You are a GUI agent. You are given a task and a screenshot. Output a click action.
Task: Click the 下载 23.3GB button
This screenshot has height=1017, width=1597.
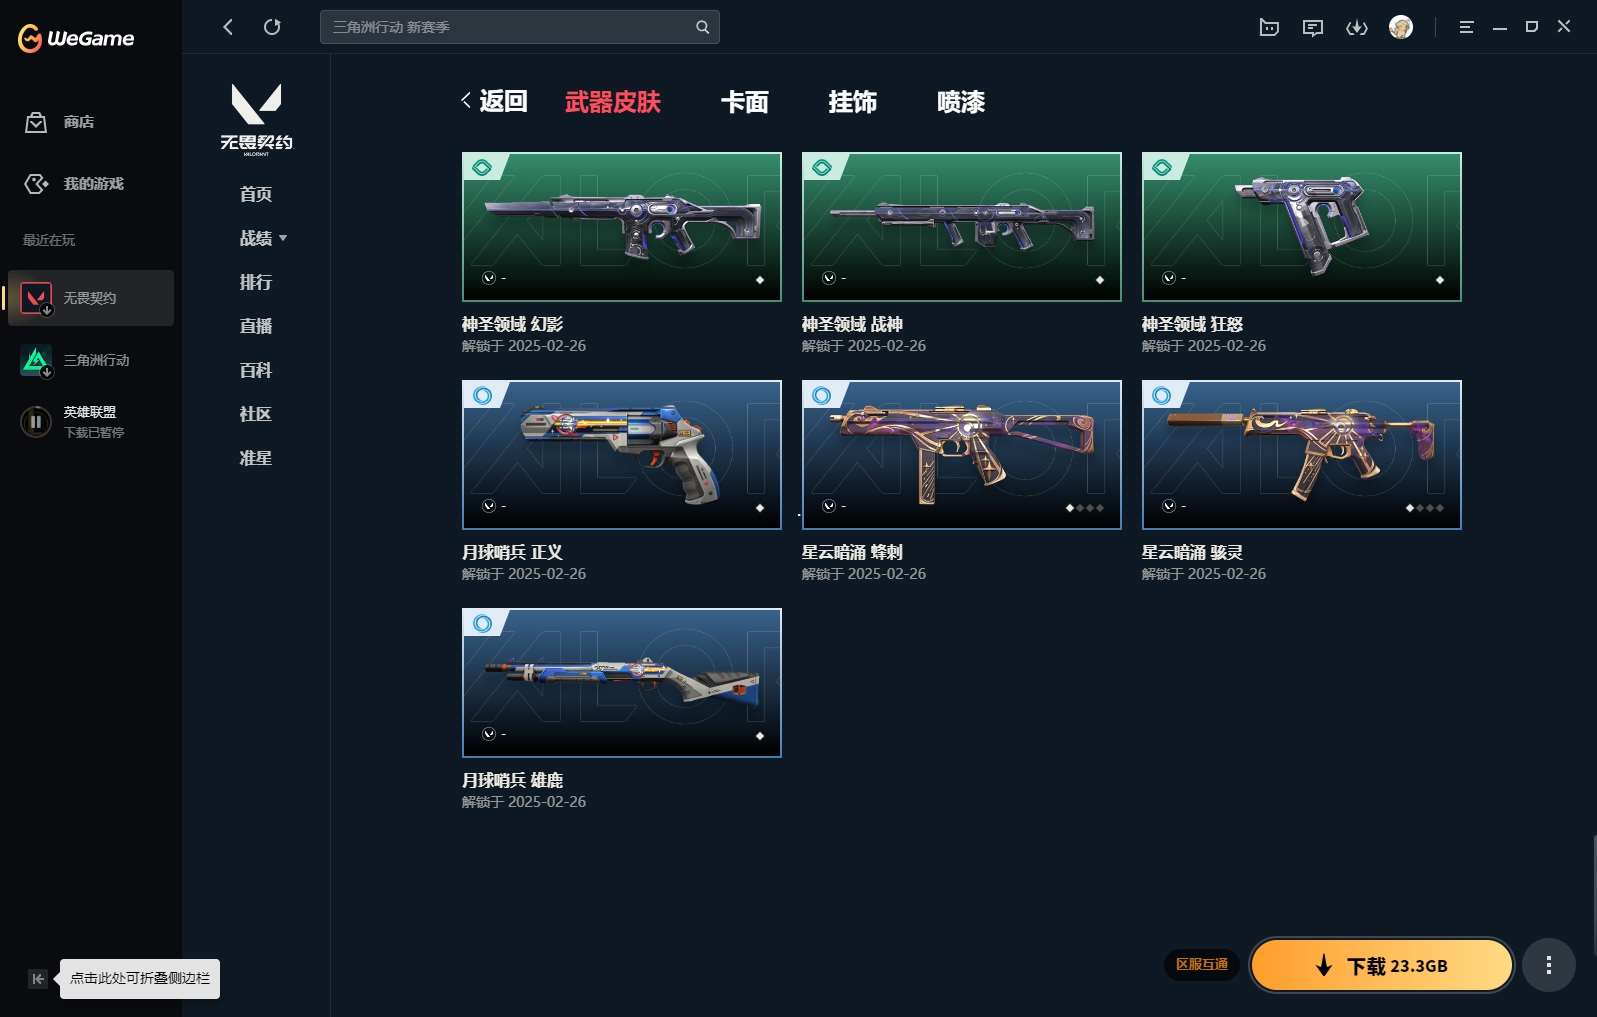(x=1381, y=965)
